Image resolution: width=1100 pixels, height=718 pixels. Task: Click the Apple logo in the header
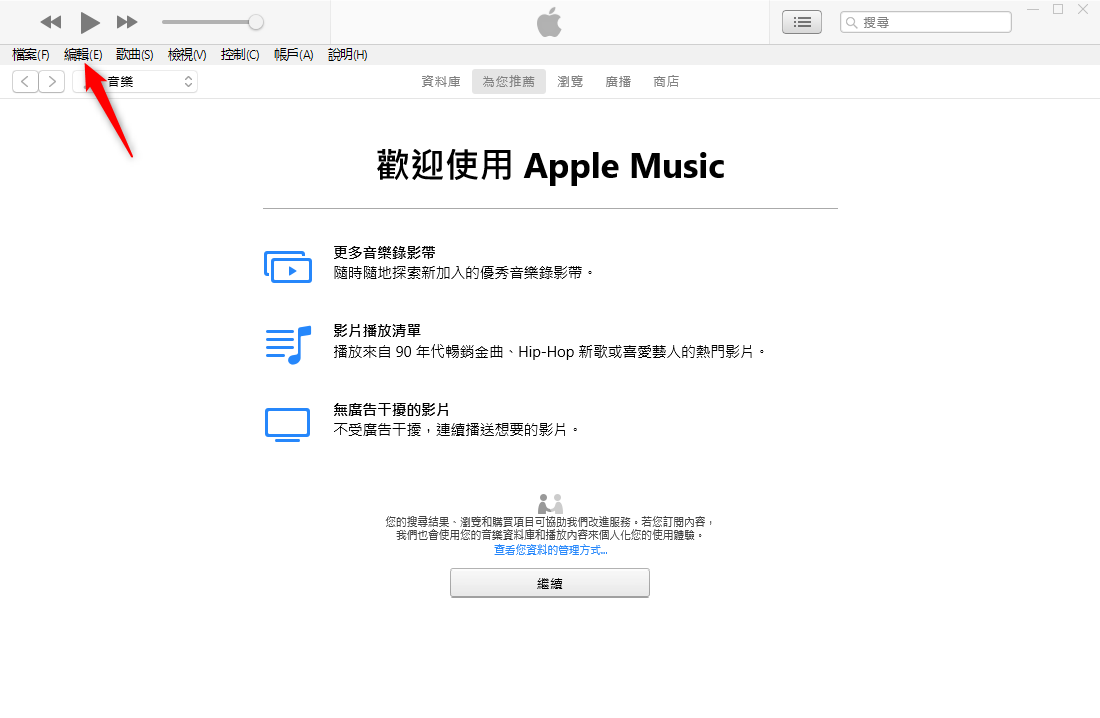[549, 22]
